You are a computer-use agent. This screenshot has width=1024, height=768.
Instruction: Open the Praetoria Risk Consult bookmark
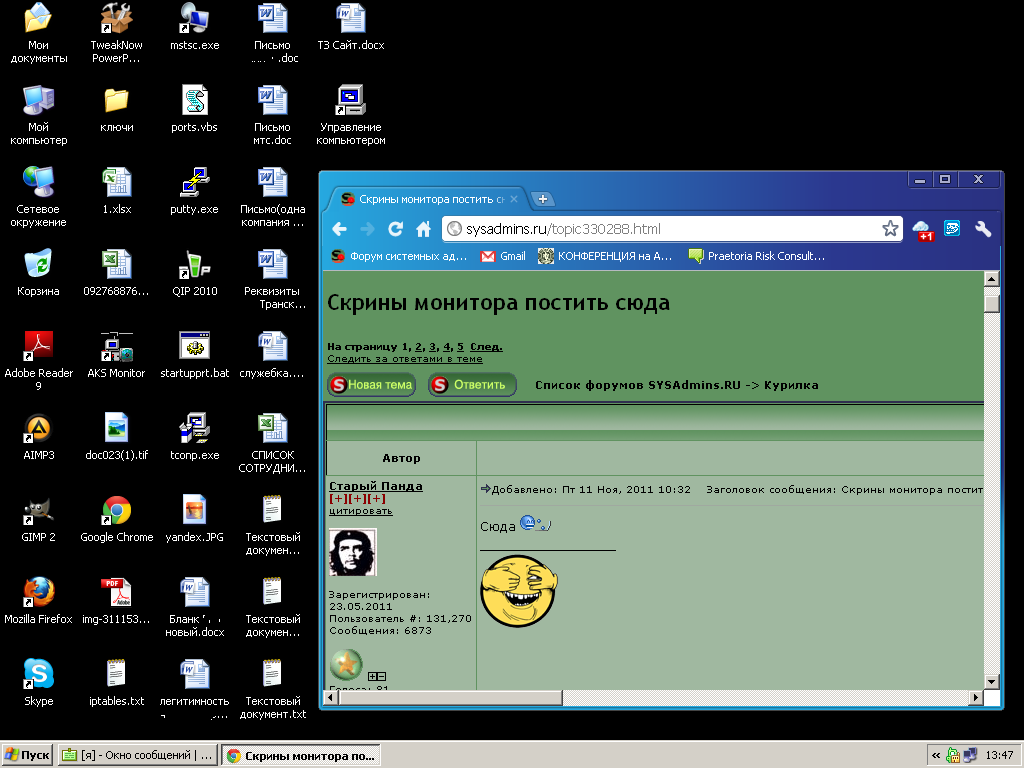point(757,256)
